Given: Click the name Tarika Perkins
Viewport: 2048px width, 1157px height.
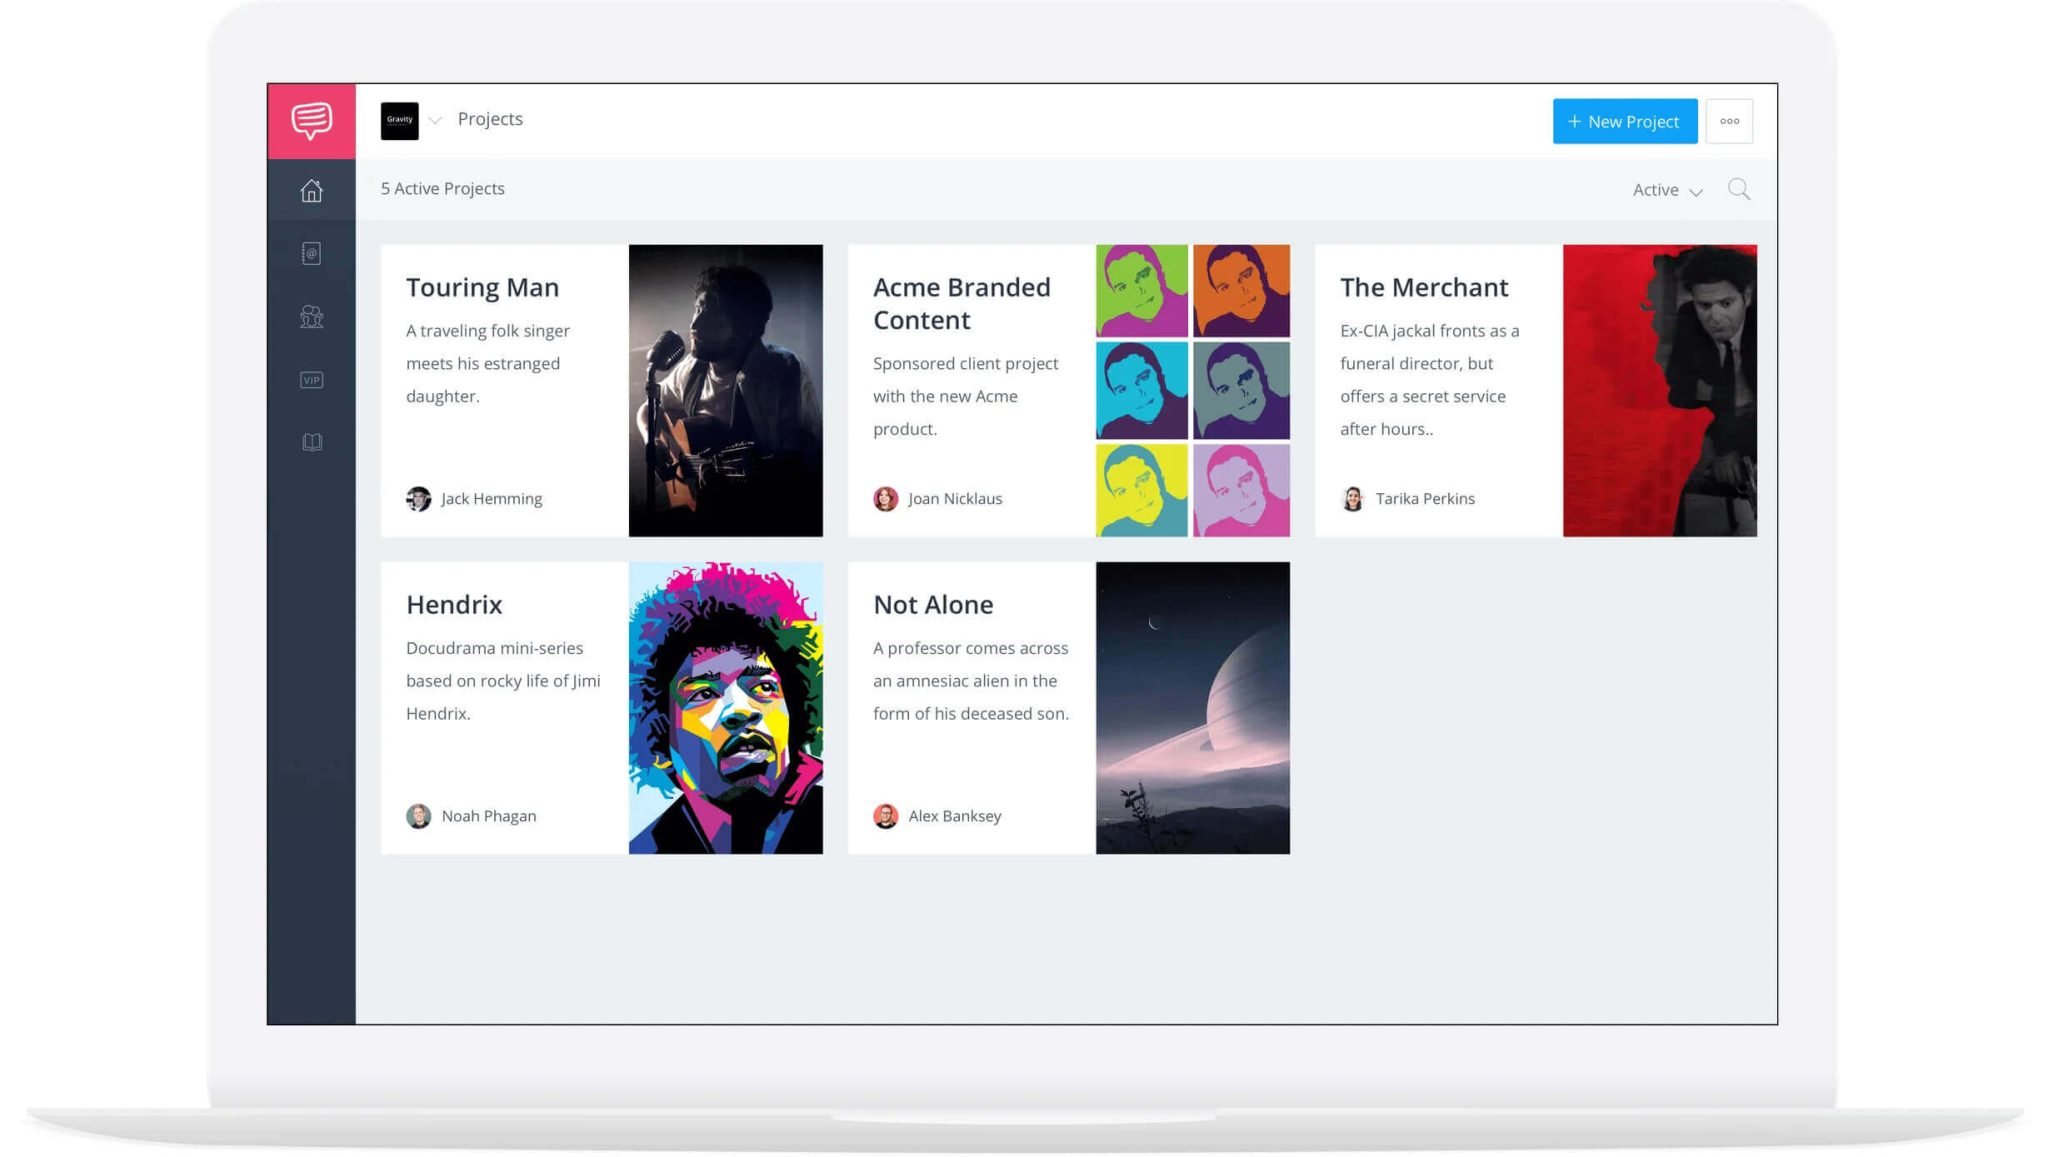Looking at the screenshot, I should pos(1424,499).
